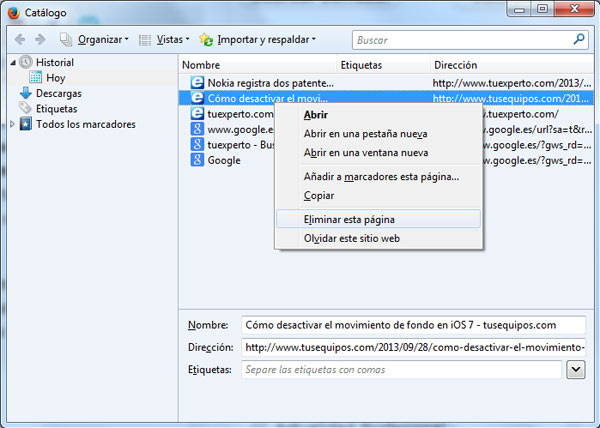
Task: Sort by the Nombre column header
Action: [x=258, y=65]
